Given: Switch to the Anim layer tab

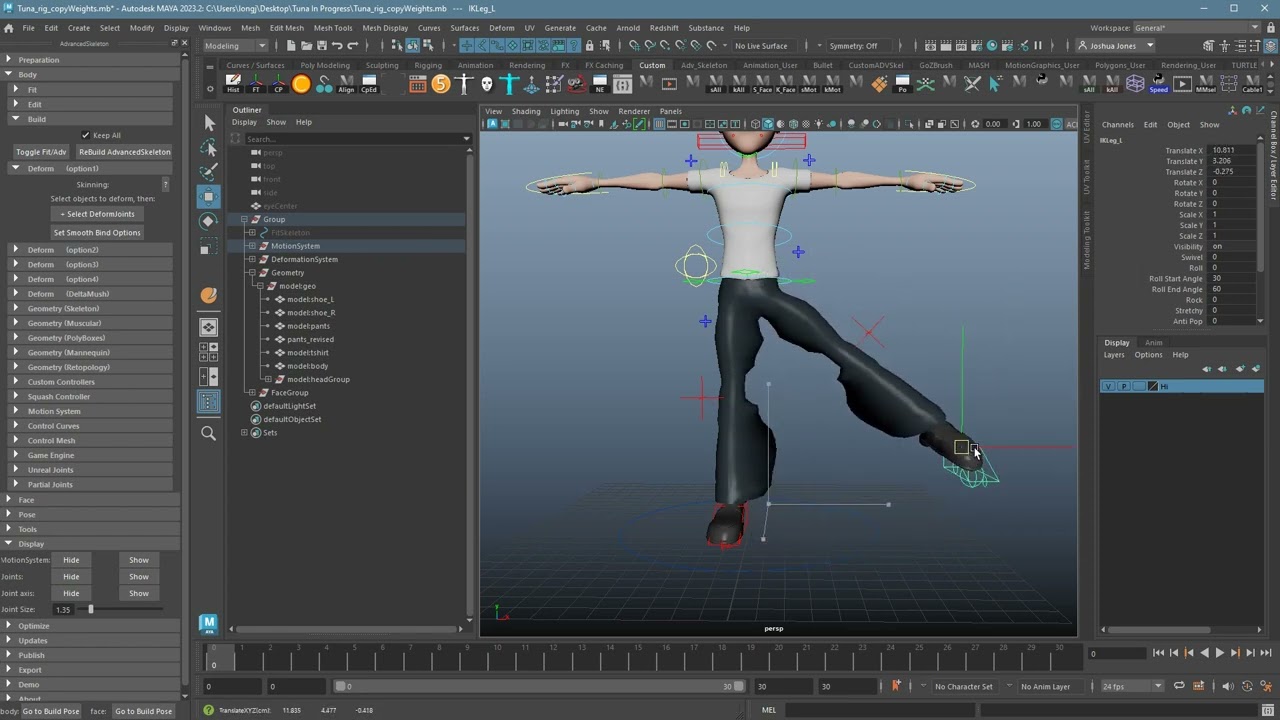Looking at the screenshot, I should (1153, 343).
